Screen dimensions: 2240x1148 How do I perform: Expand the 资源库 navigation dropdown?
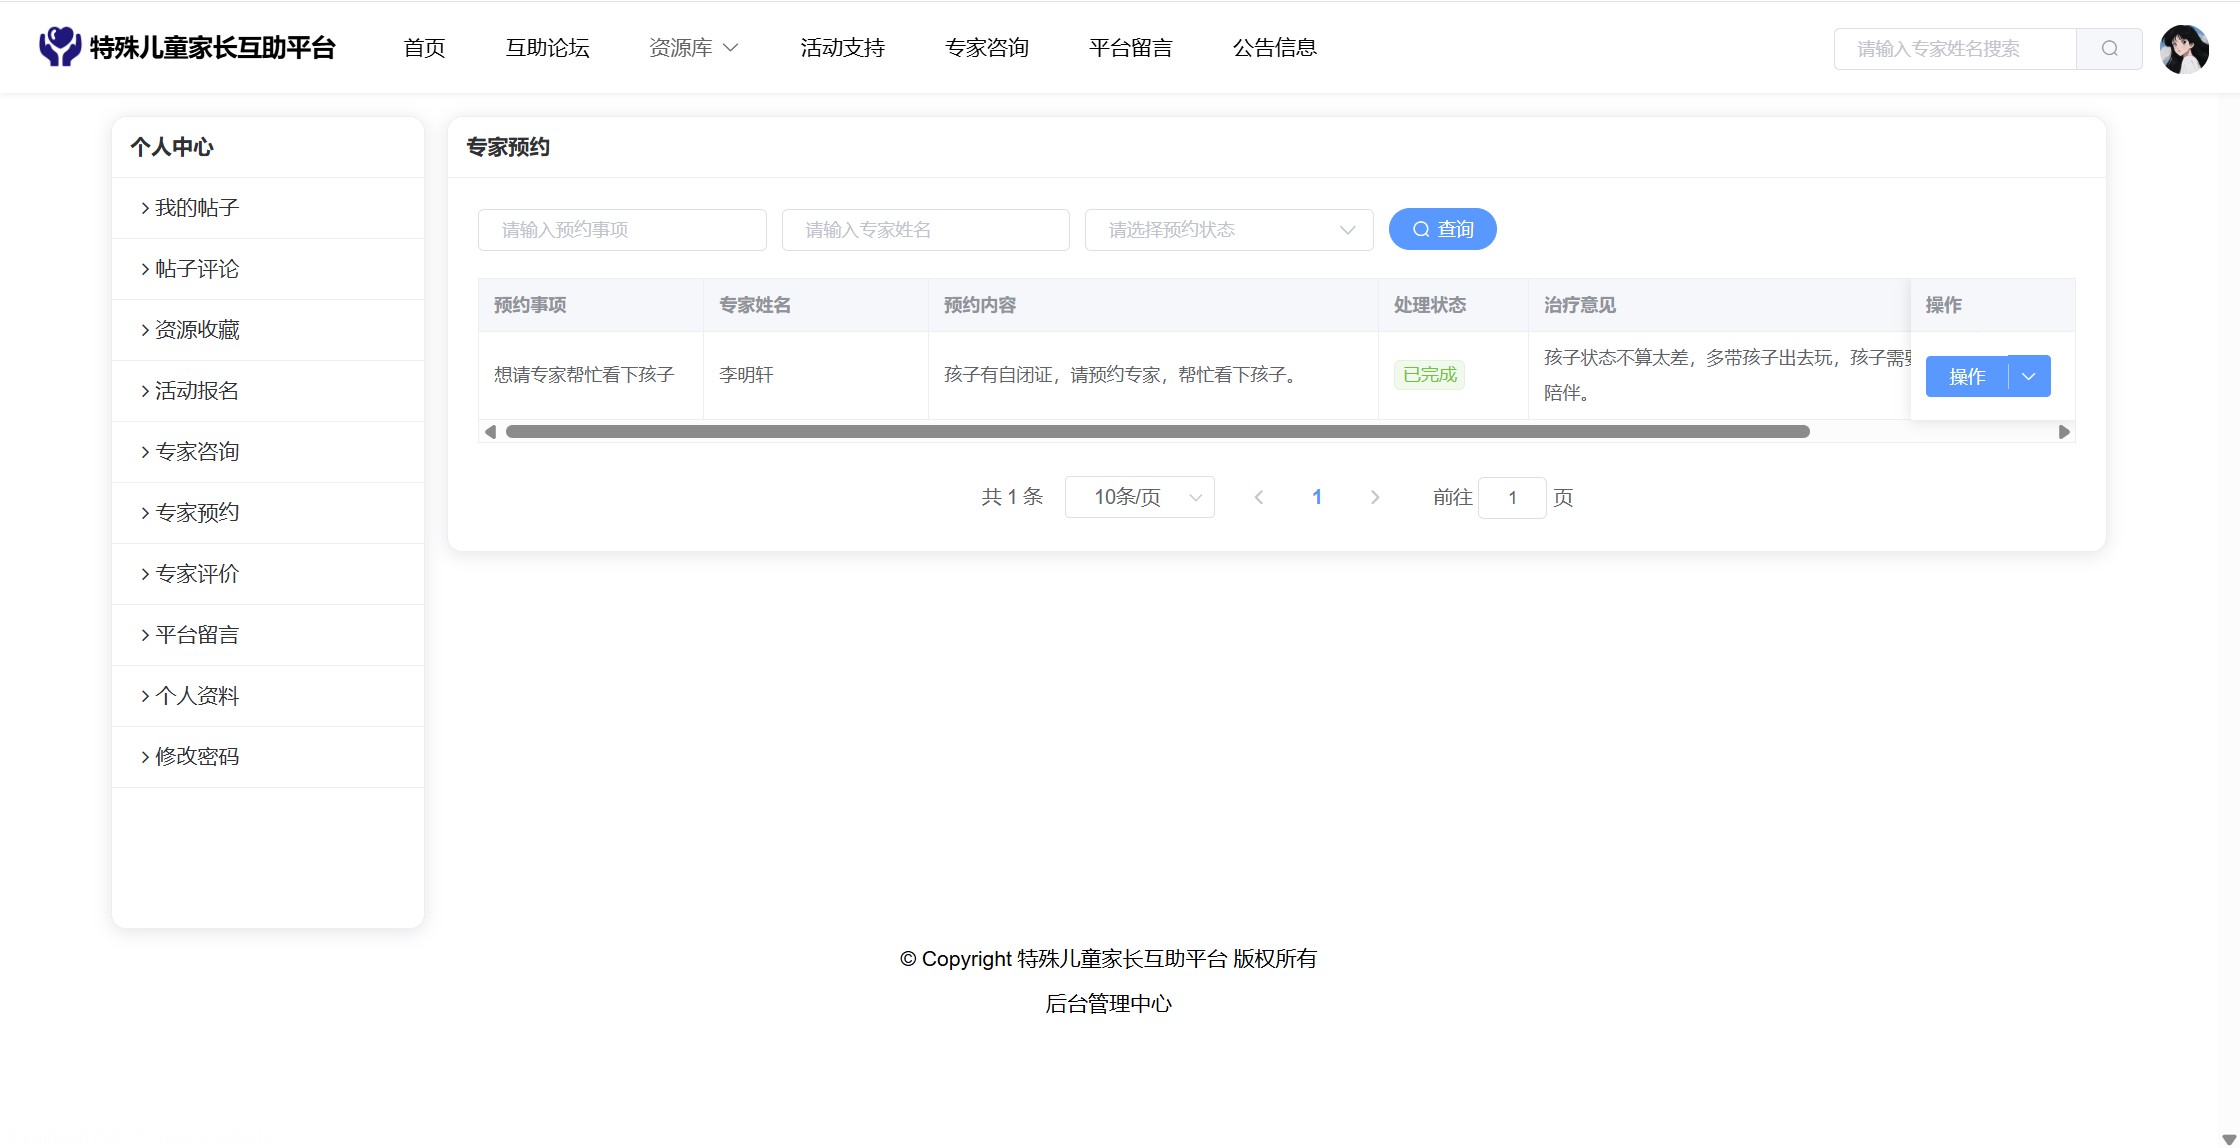click(x=694, y=48)
